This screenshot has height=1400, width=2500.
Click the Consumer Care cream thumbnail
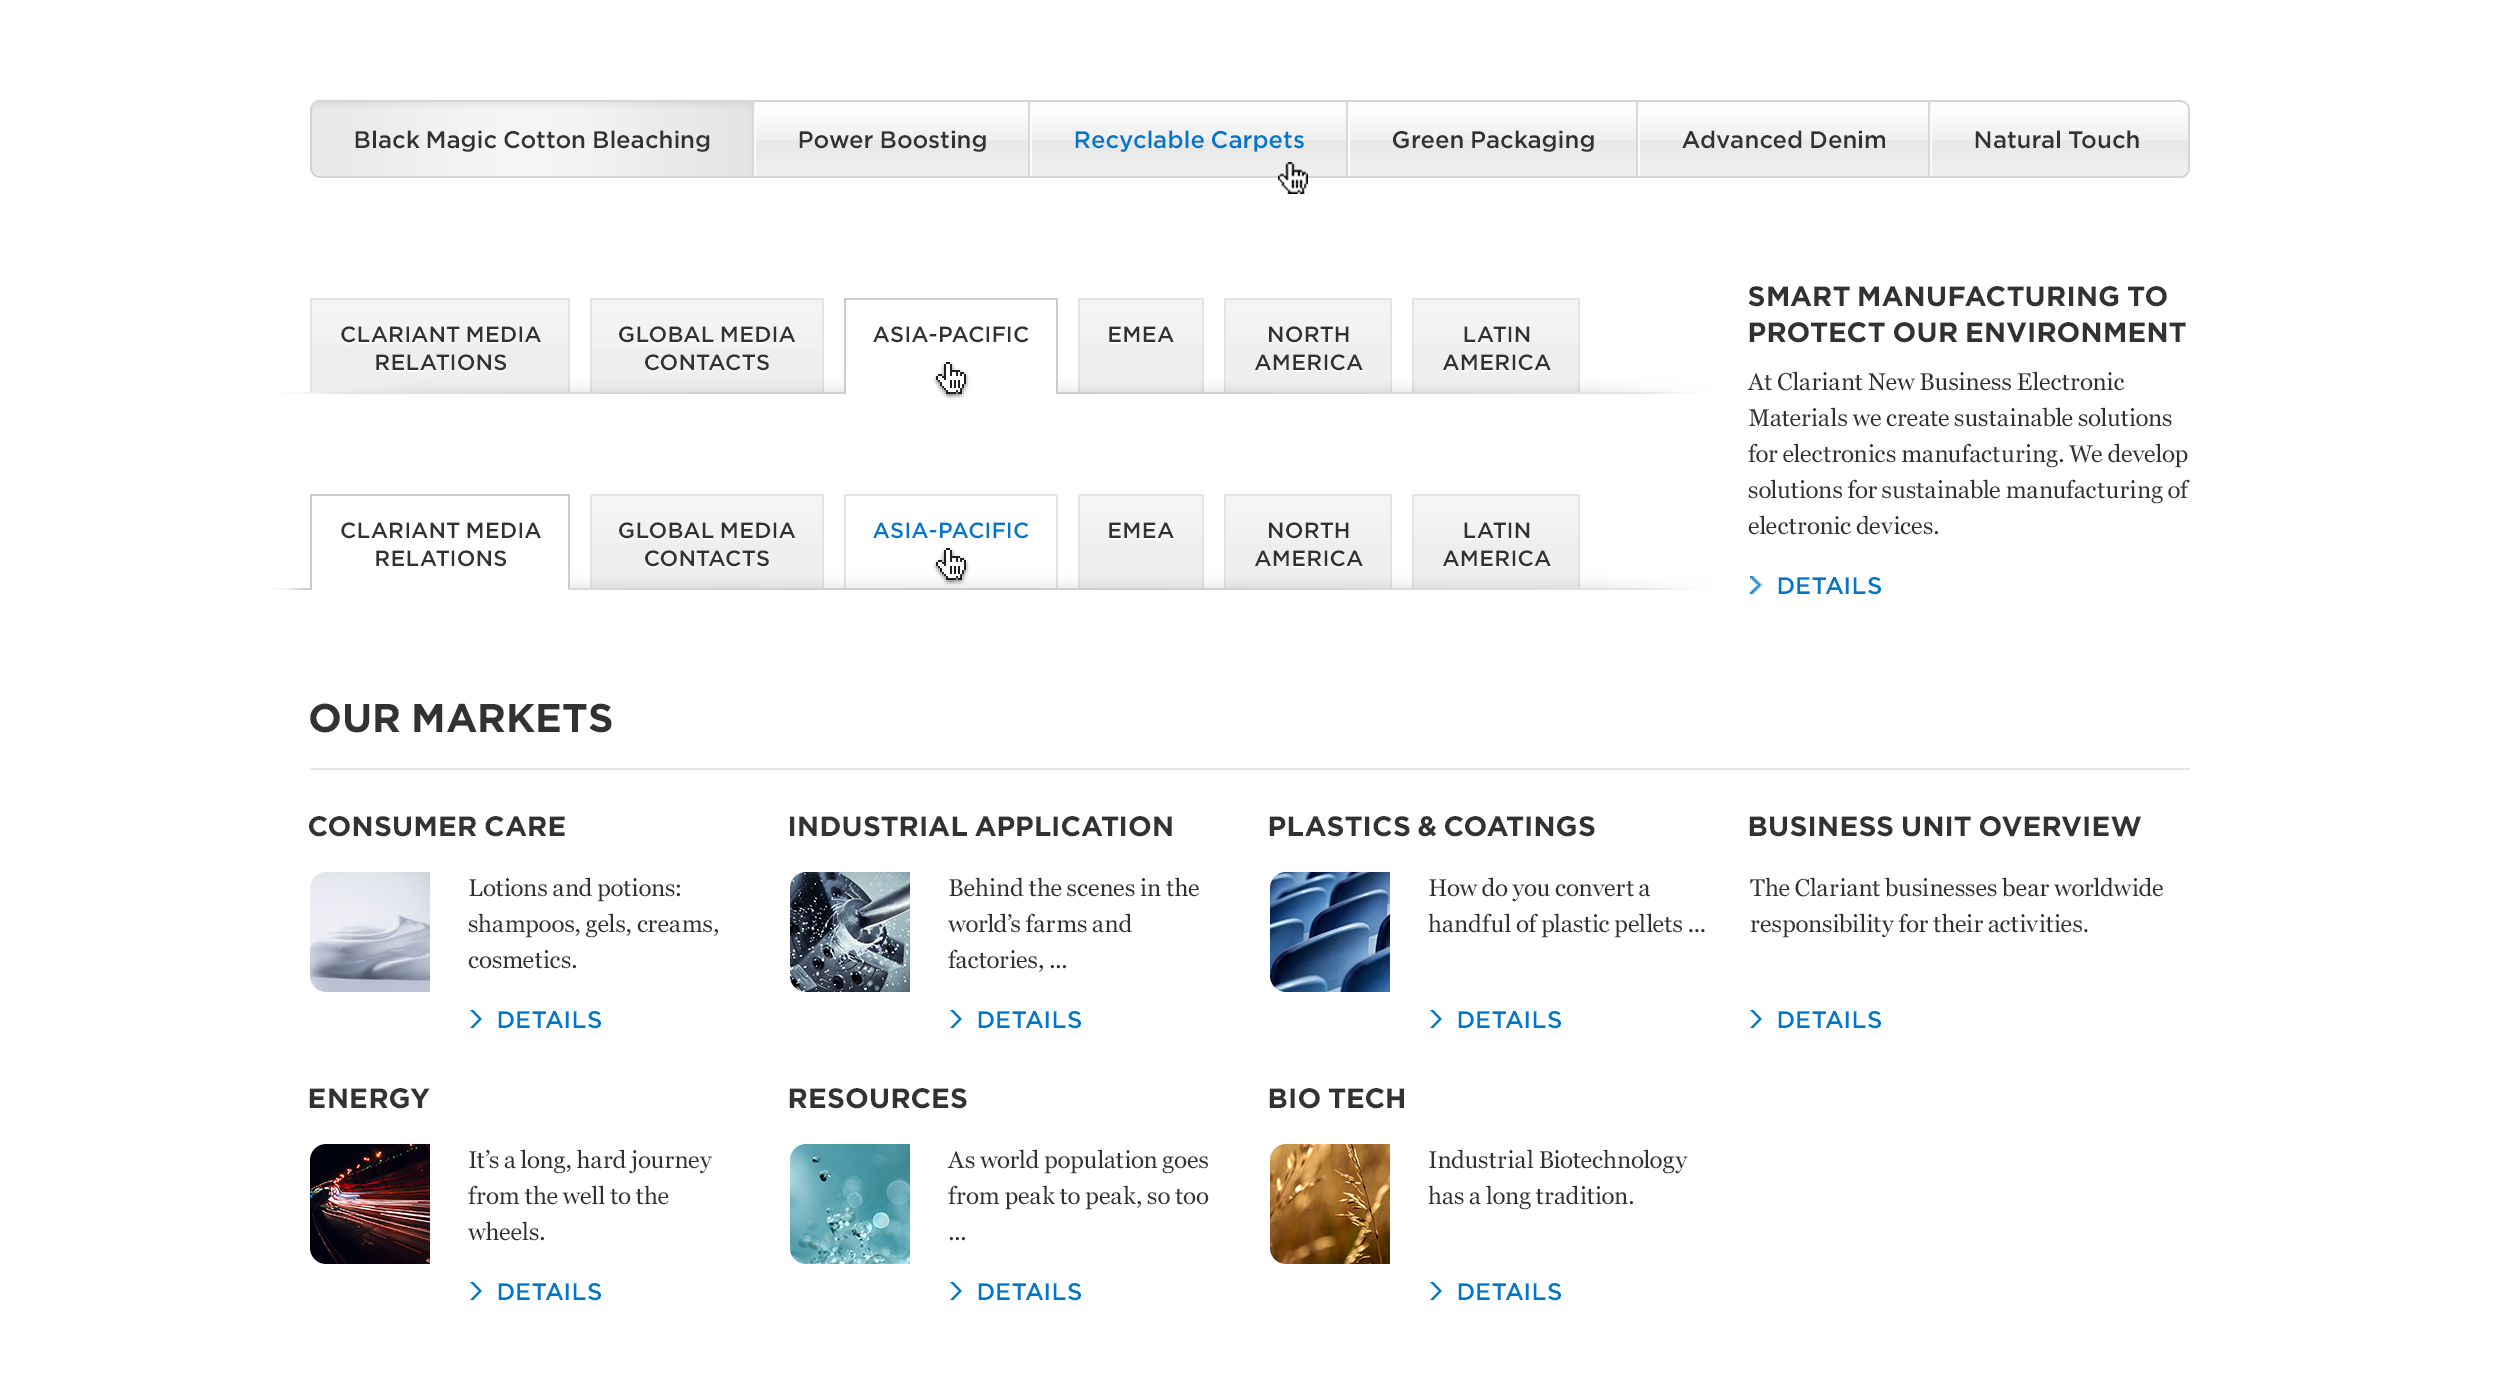(x=370, y=932)
